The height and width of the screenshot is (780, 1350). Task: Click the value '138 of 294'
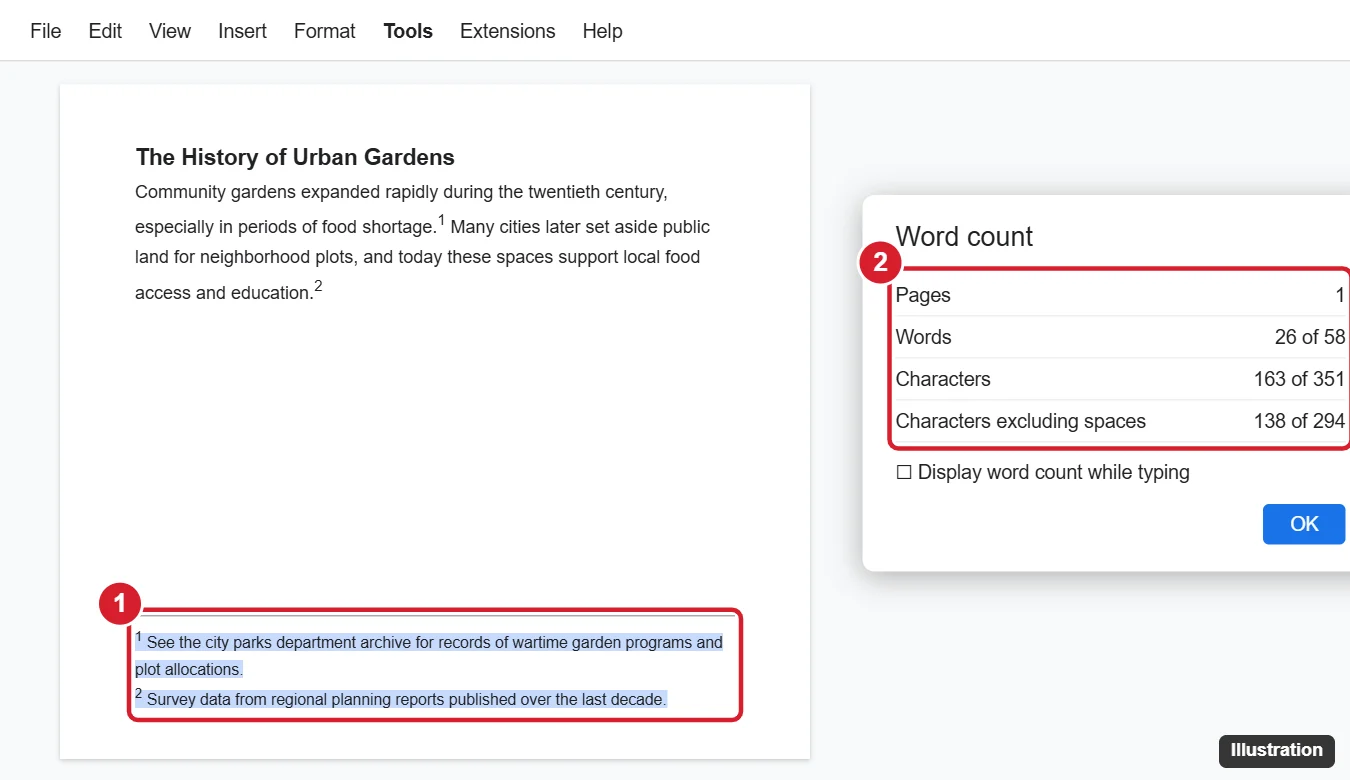(x=1299, y=421)
